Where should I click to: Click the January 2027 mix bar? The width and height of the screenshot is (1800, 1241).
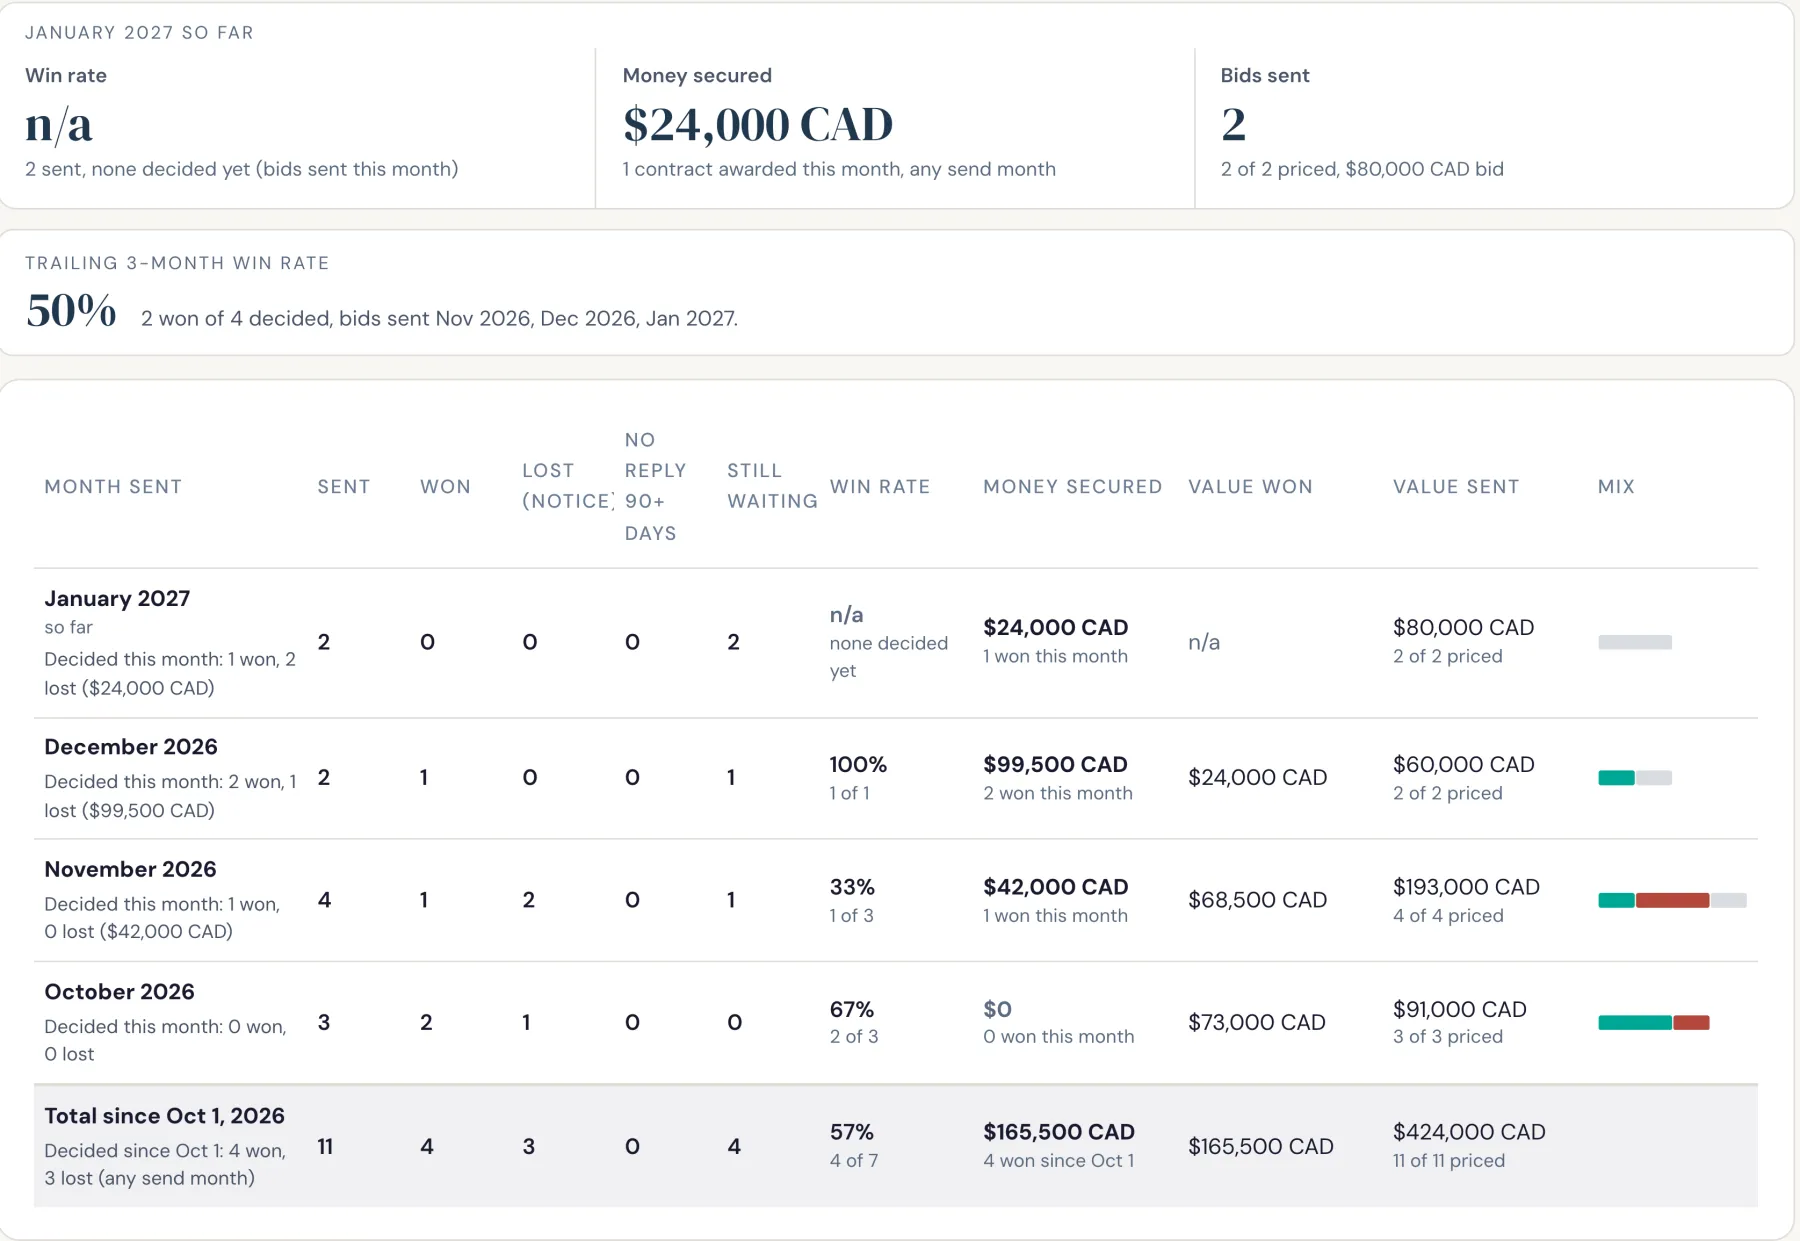coord(1635,642)
